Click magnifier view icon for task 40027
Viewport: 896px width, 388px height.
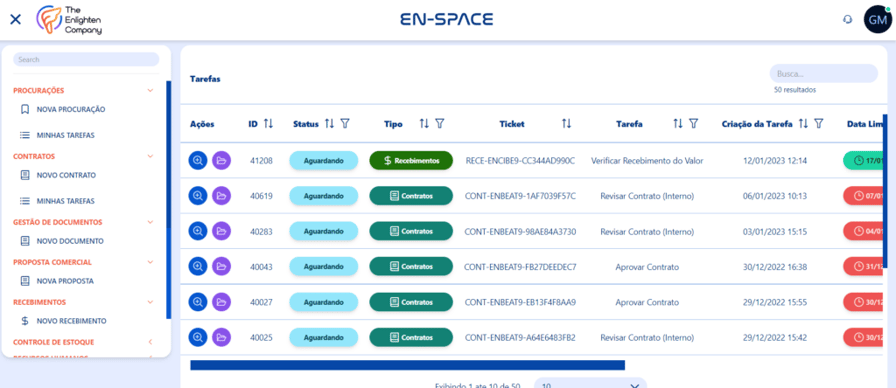198,302
